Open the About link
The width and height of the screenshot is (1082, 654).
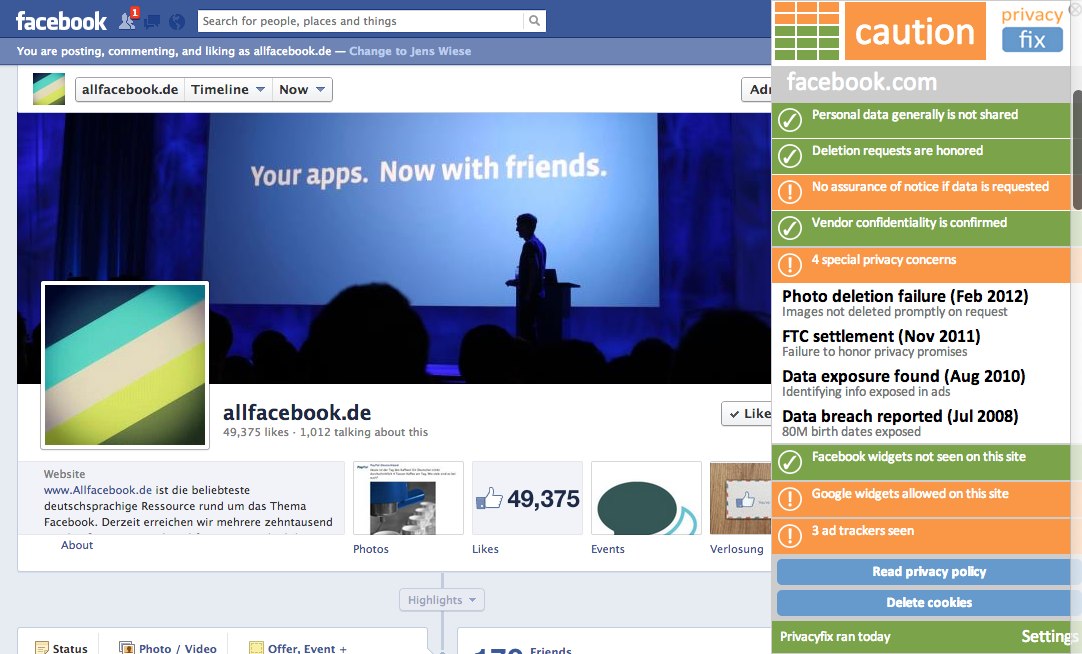(x=77, y=545)
